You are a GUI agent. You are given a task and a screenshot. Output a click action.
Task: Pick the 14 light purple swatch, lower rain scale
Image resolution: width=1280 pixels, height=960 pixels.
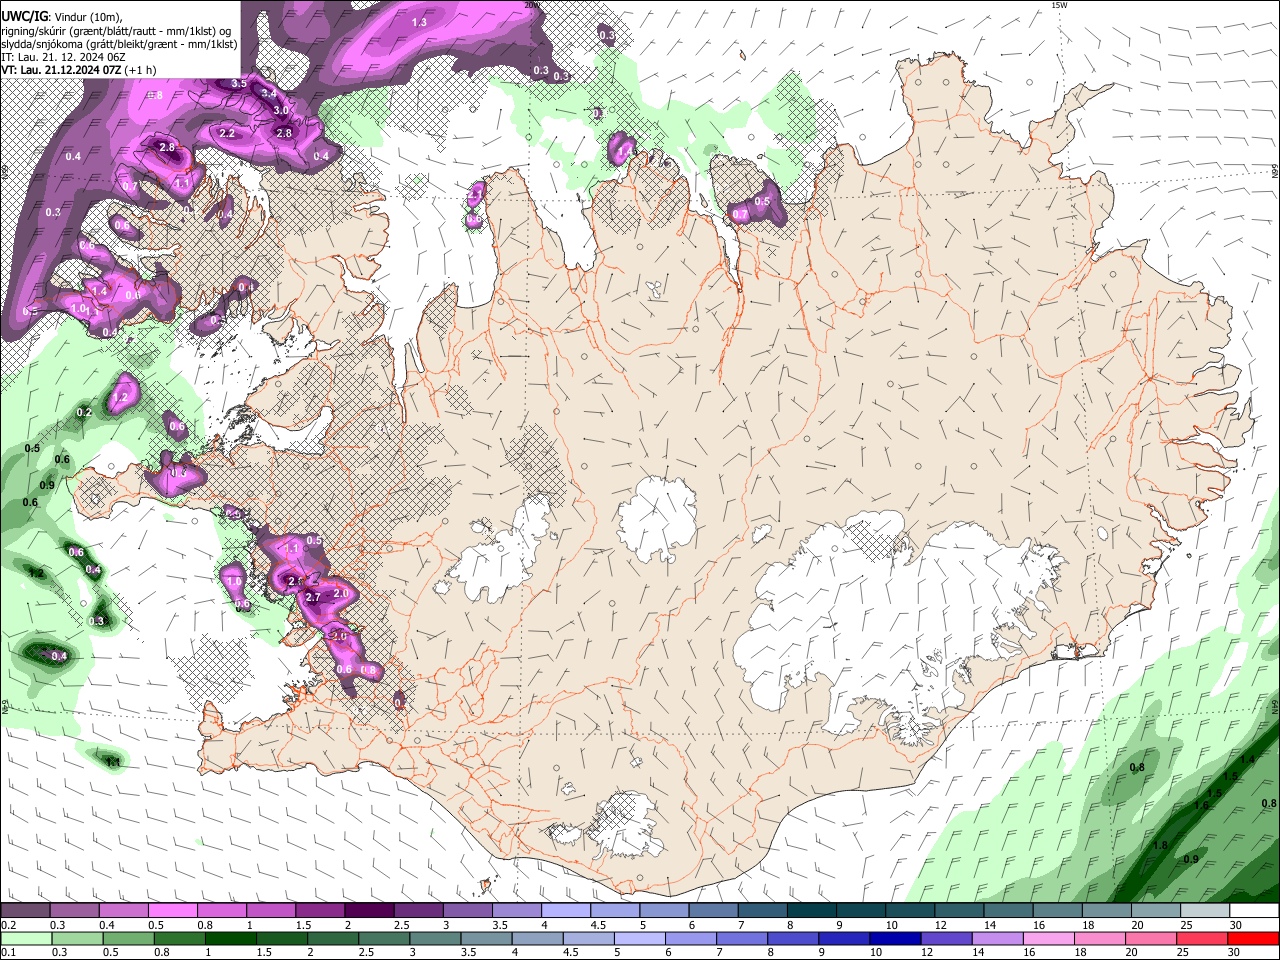click(x=1000, y=939)
